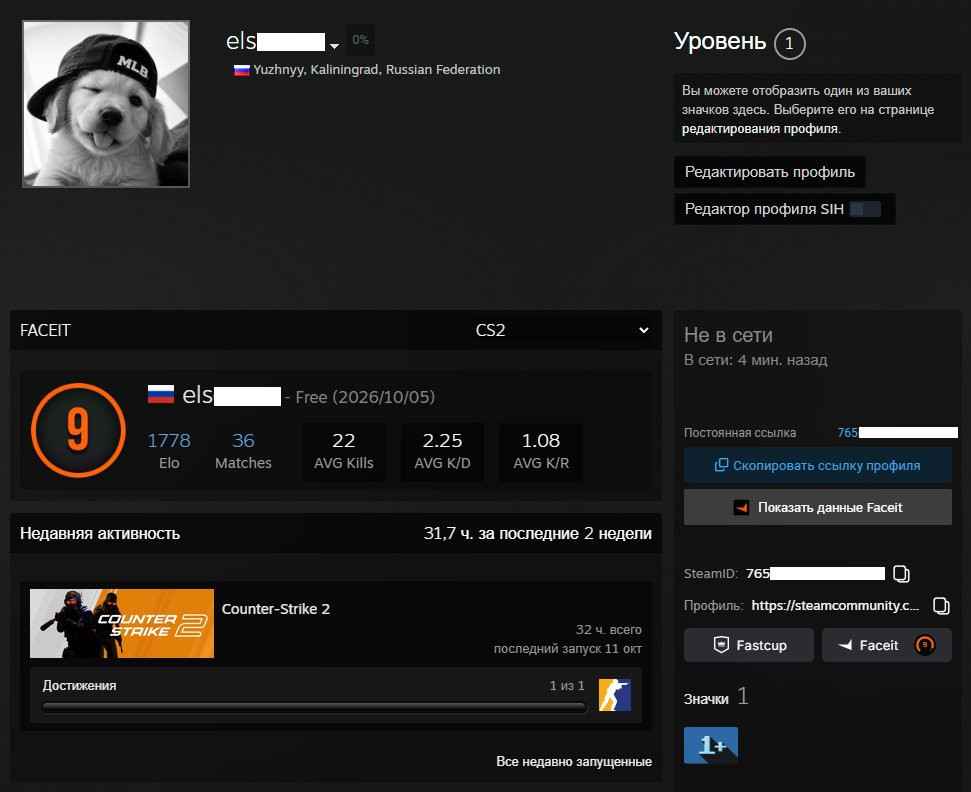This screenshot has width=971, height=792.
Task: Click 'Показать данные Faceit' button
Action: 817,507
